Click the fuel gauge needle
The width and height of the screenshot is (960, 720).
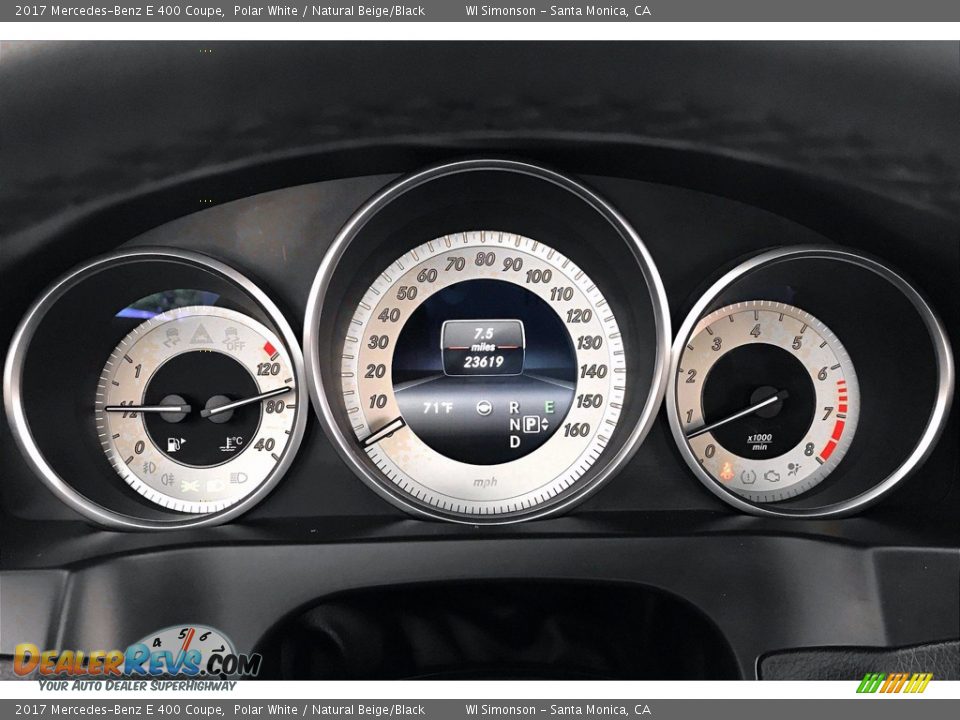coord(146,408)
